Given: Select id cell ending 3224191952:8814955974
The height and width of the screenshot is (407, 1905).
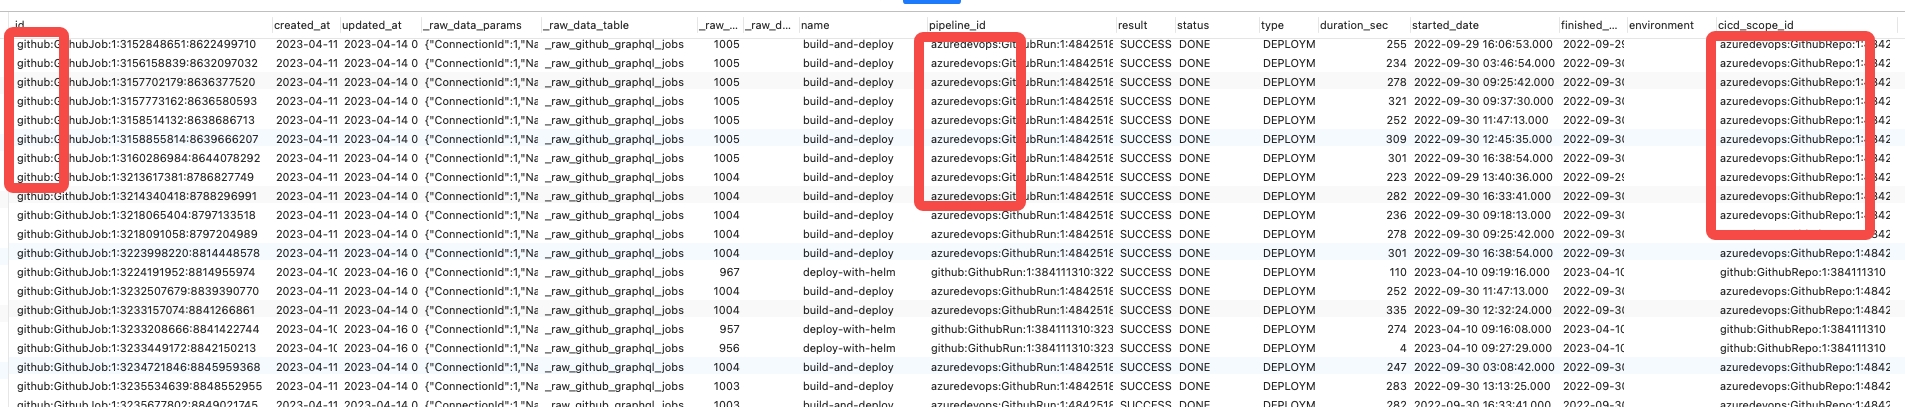Looking at the screenshot, I should [x=136, y=272].
